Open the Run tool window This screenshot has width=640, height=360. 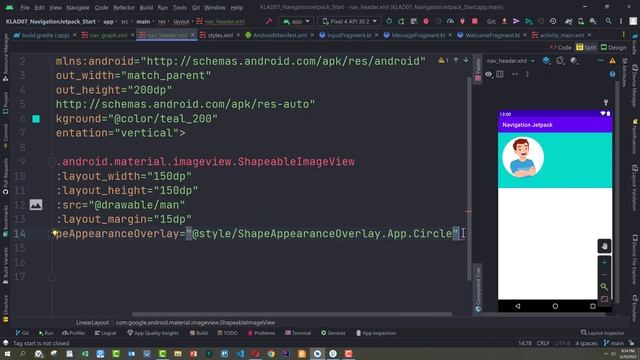click(x=46, y=333)
